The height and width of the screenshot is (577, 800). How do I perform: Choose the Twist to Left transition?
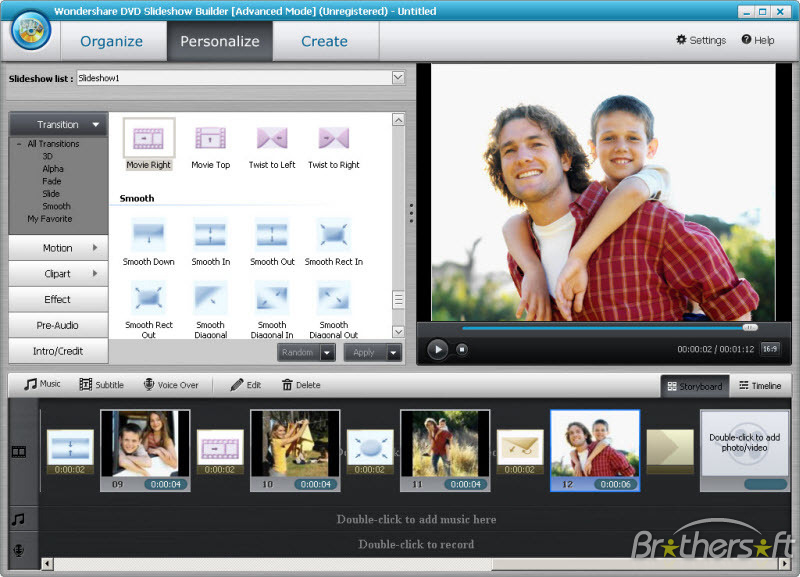pyautogui.click(x=272, y=139)
